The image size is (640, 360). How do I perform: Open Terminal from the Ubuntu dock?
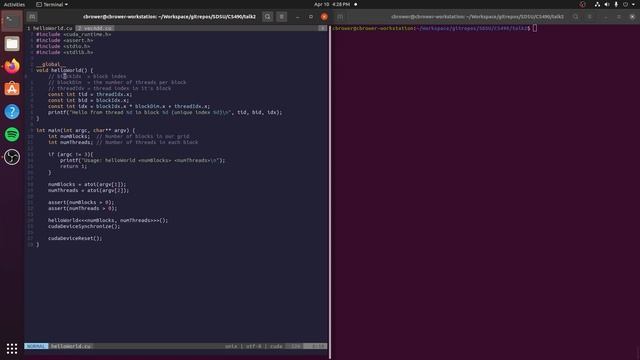[12, 21]
